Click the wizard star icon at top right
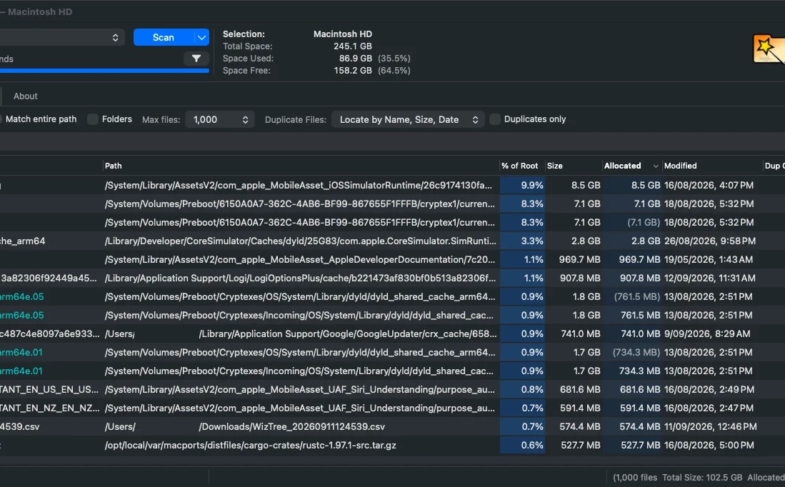This screenshot has width=785, height=487. (x=768, y=49)
